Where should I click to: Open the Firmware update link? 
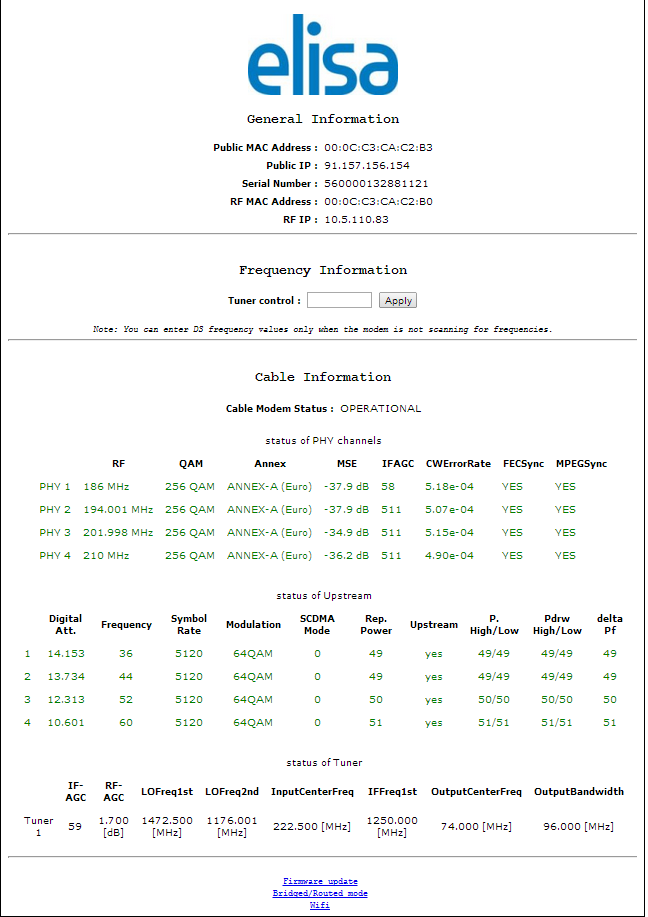tap(320, 881)
